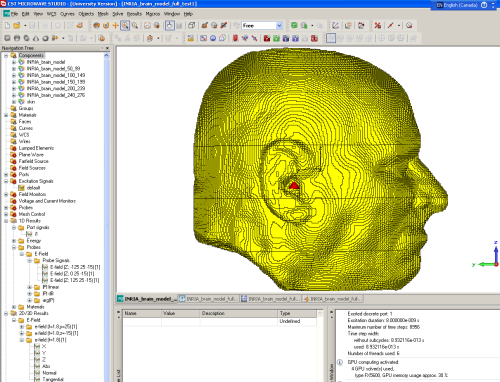The width and height of the screenshot is (500, 382).
Task: Create a Brick shape from toolbar
Action: coord(7,38)
